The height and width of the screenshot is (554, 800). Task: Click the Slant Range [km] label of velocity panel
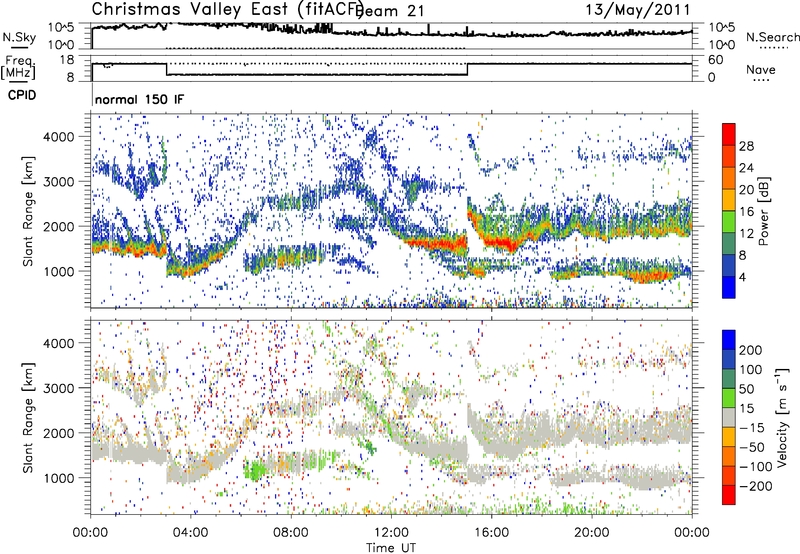tap(28, 418)
